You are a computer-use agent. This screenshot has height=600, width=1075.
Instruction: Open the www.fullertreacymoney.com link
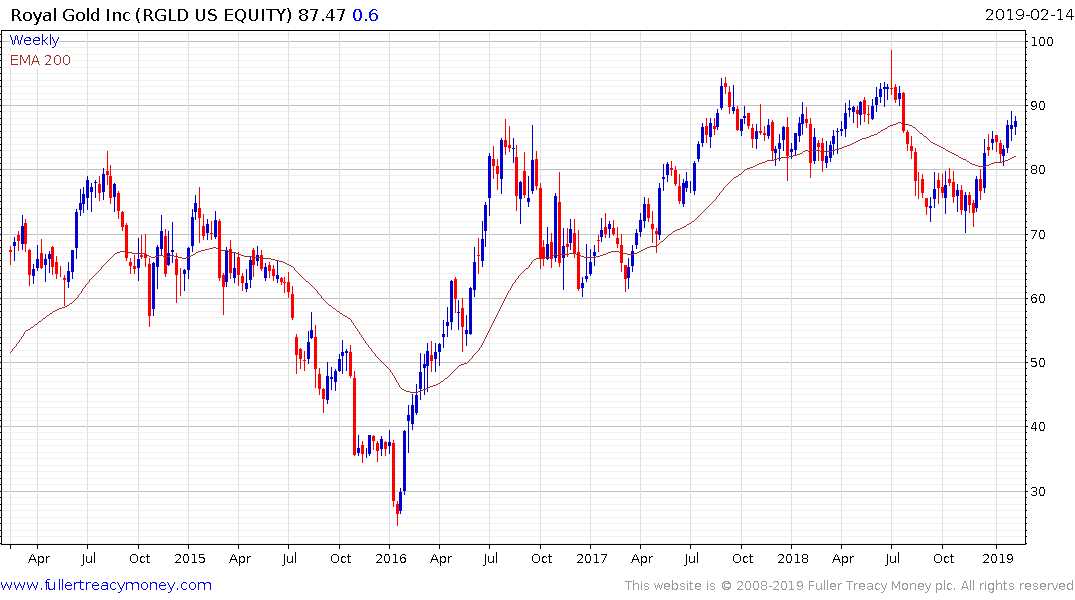click(x=106, y=585)
